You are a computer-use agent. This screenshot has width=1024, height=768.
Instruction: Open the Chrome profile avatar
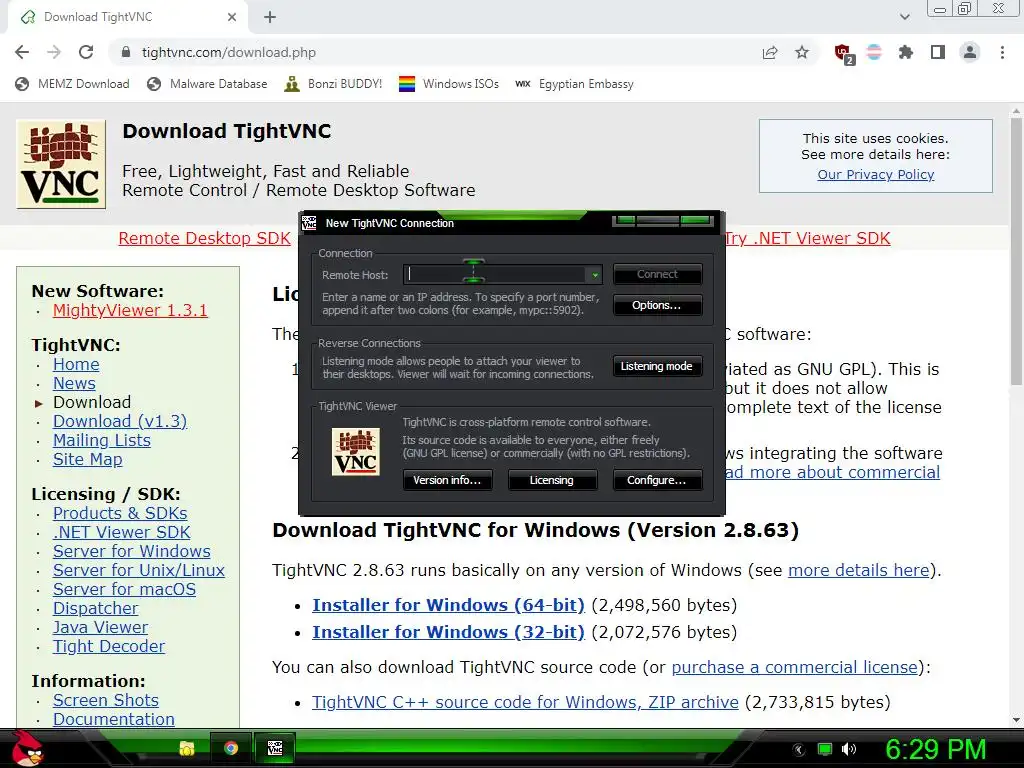970,52
